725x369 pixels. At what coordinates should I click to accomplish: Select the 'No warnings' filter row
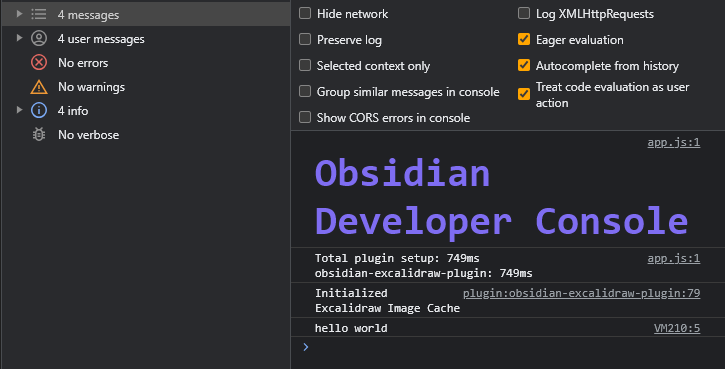click(x=146, y=86)
